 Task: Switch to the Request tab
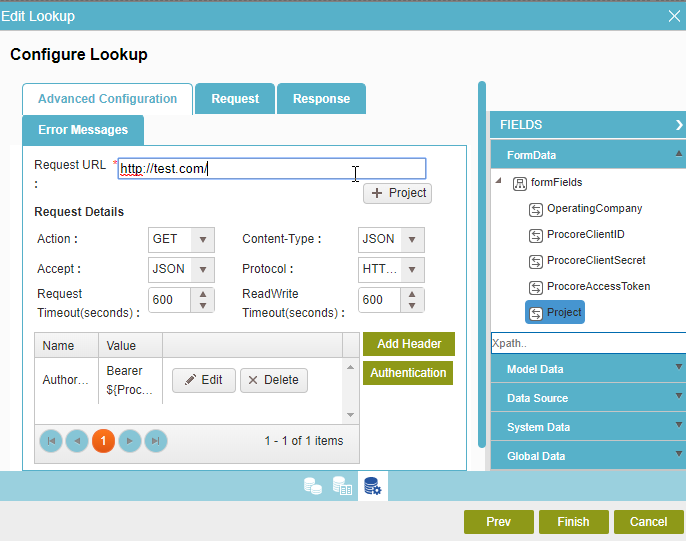235,99
